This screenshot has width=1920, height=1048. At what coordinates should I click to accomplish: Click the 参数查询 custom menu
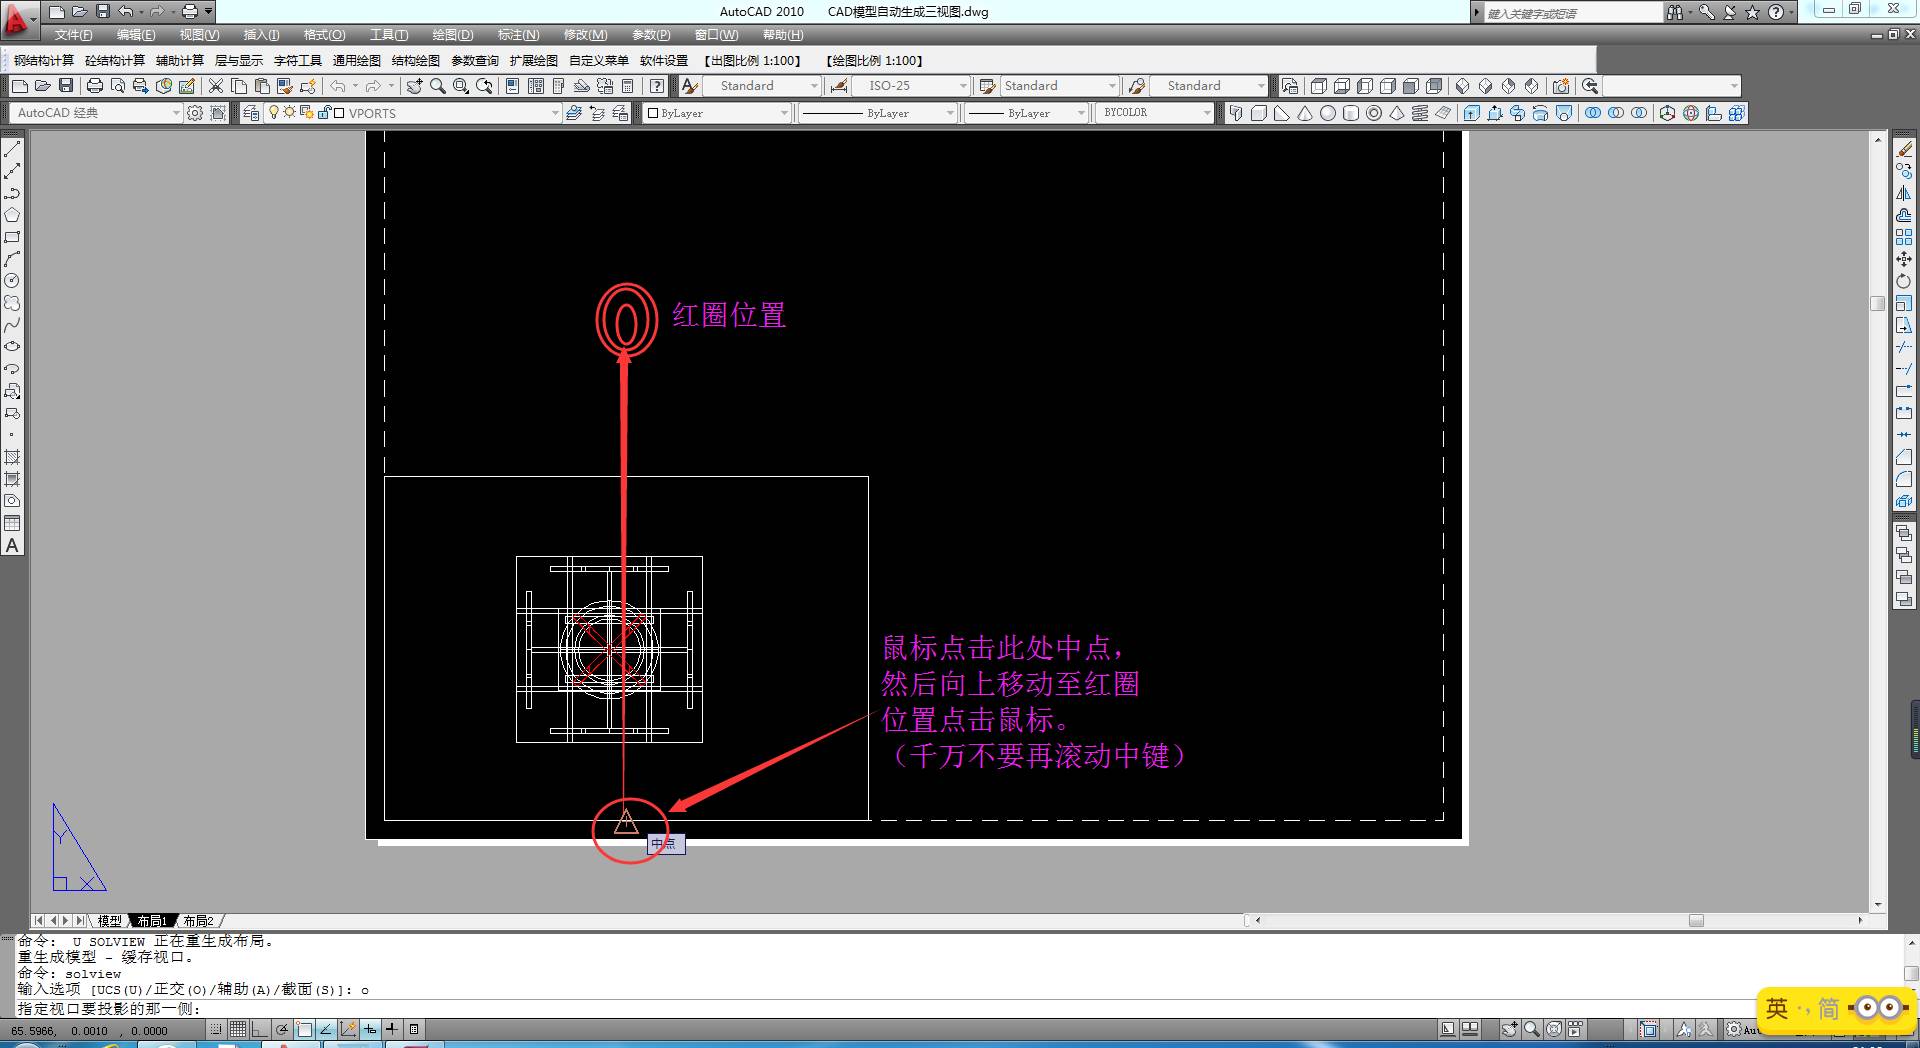[475, 61]
